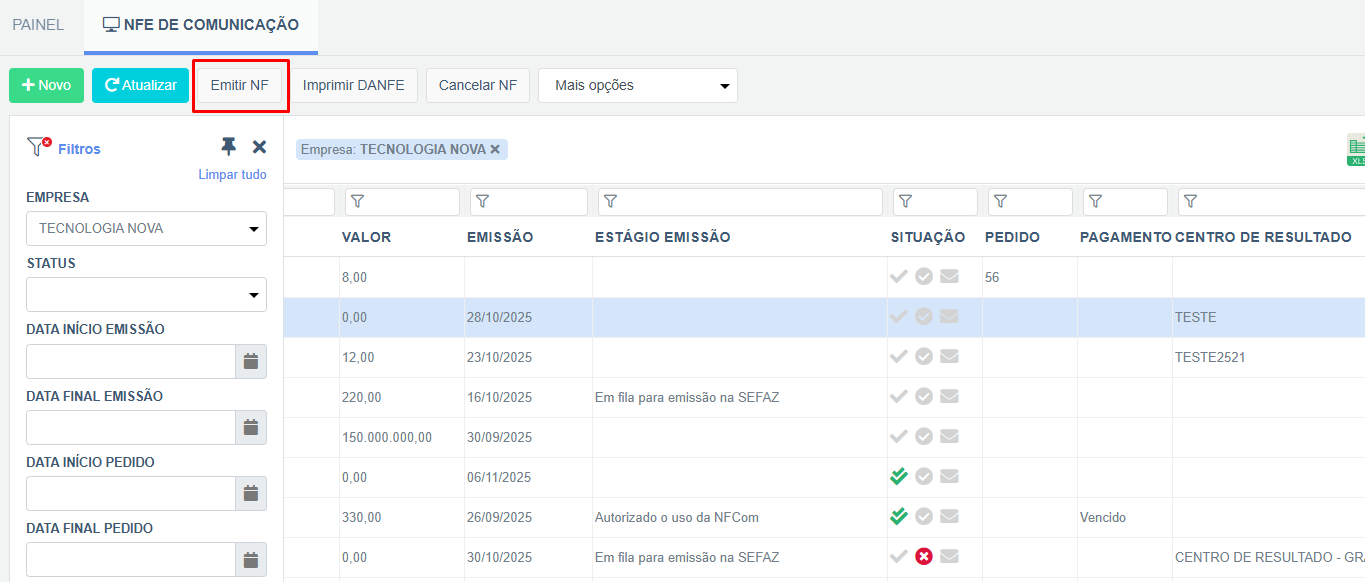Screen dimensions: 1365x582
Task: Remove the Empresa: TECNOLOGIA NOVA filter chip
Action: point(494,148)
